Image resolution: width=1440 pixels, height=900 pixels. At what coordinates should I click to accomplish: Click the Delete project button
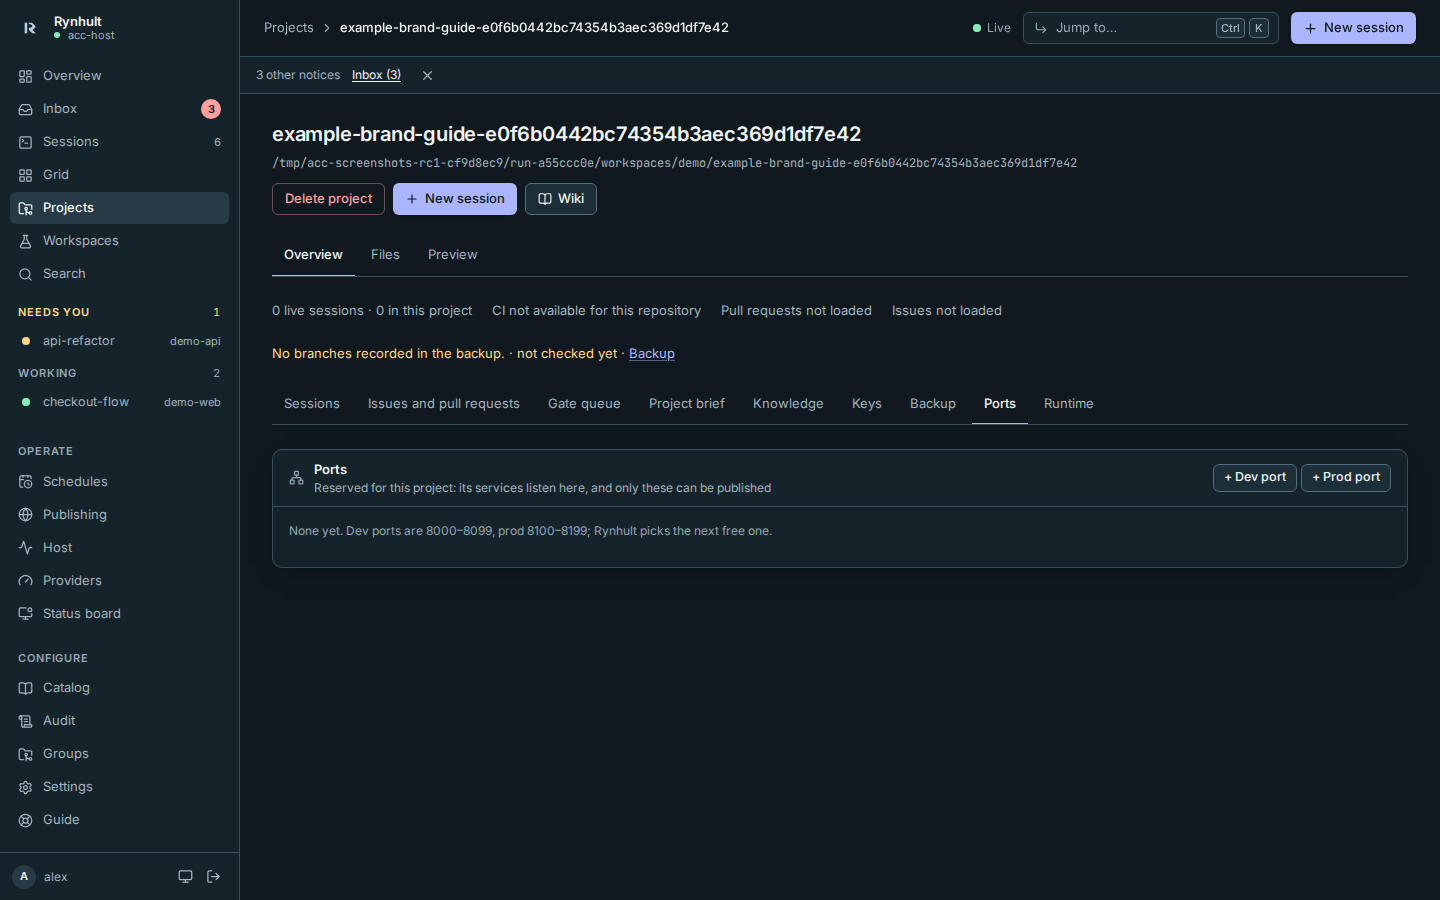pos(328,199)
